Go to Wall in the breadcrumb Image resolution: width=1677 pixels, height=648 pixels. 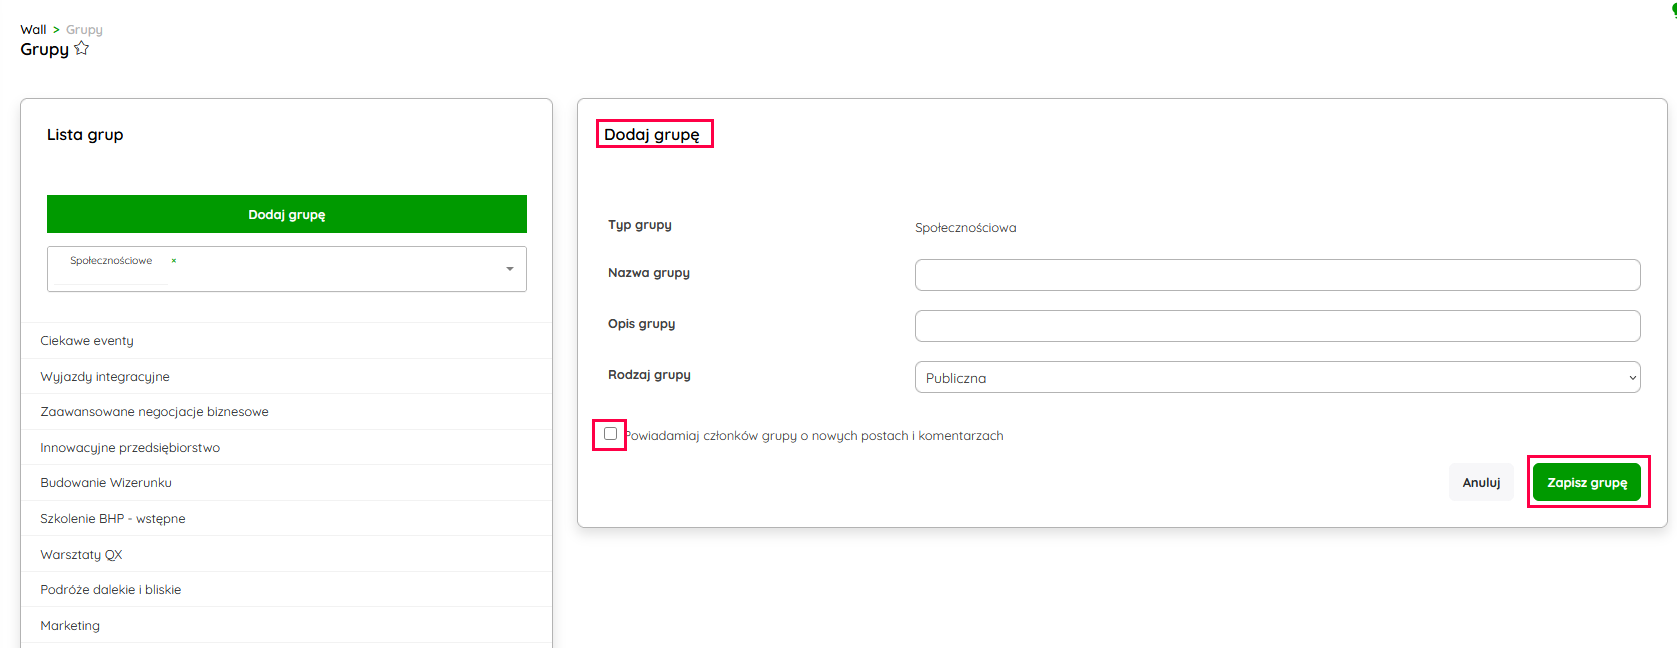(x=33, y=30)
